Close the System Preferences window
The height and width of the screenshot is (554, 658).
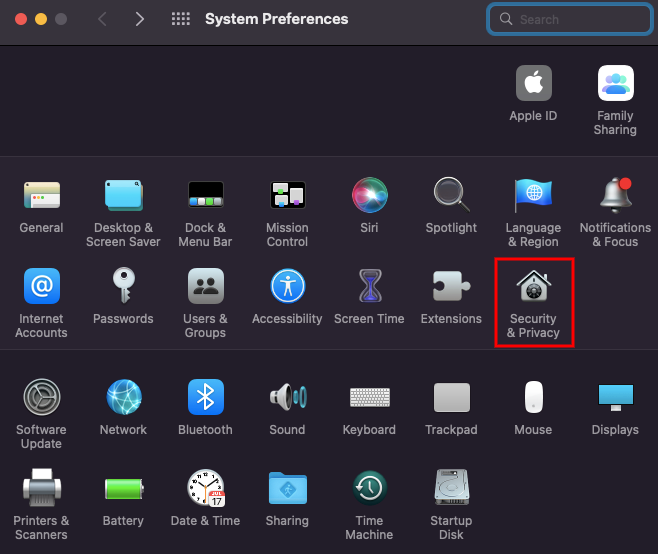tap(21, 19)
